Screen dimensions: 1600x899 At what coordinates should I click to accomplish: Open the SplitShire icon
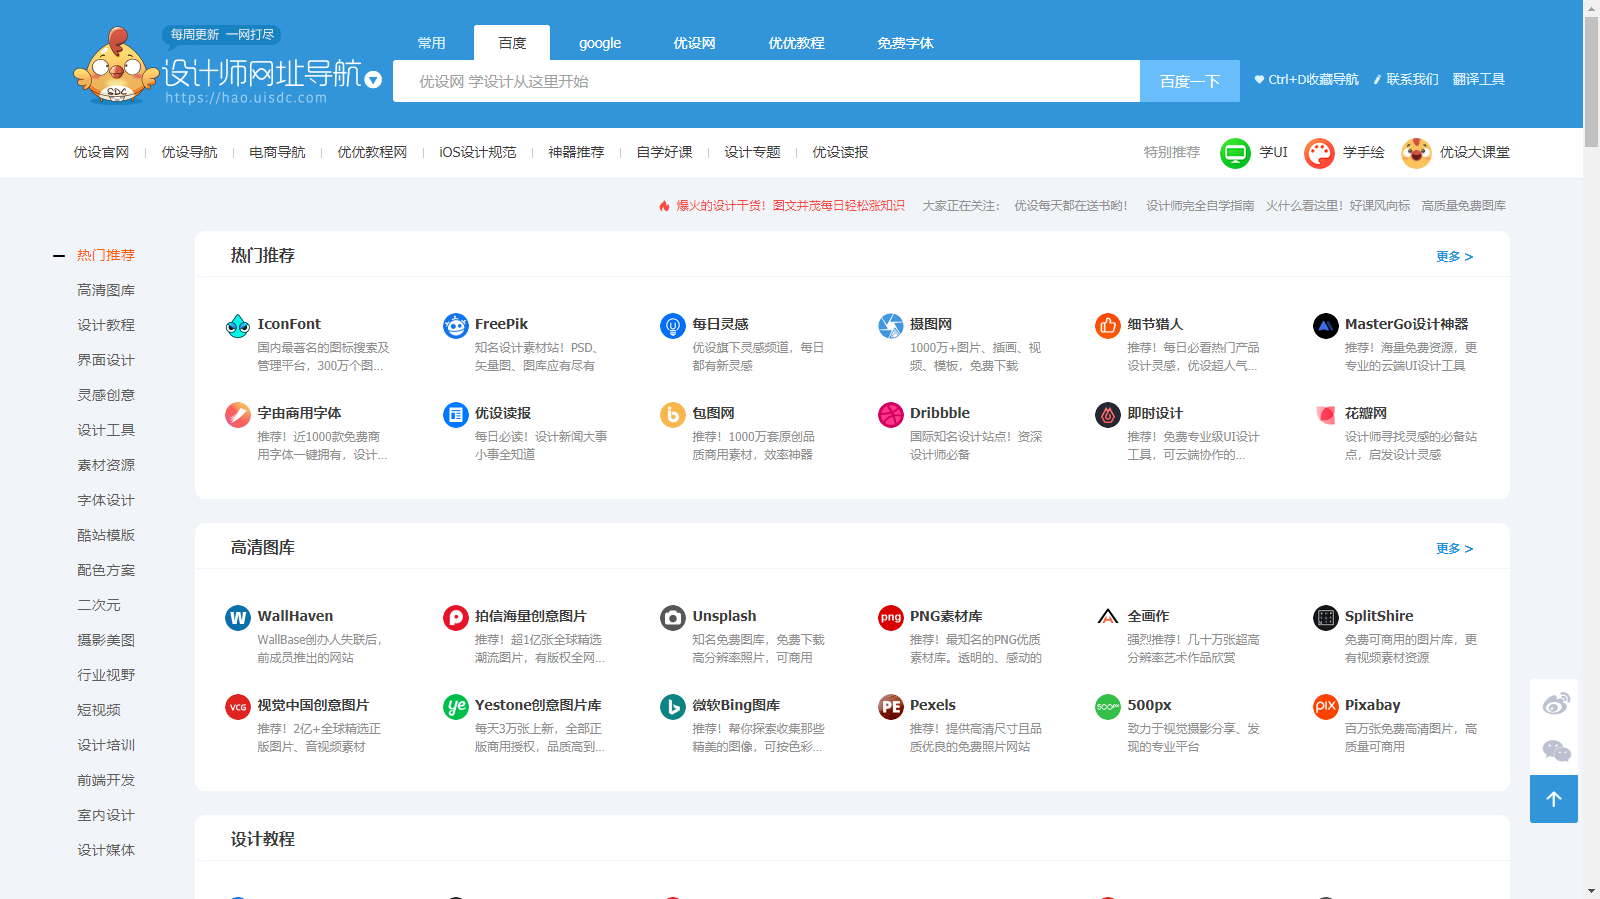click(x=1326, y=618)
